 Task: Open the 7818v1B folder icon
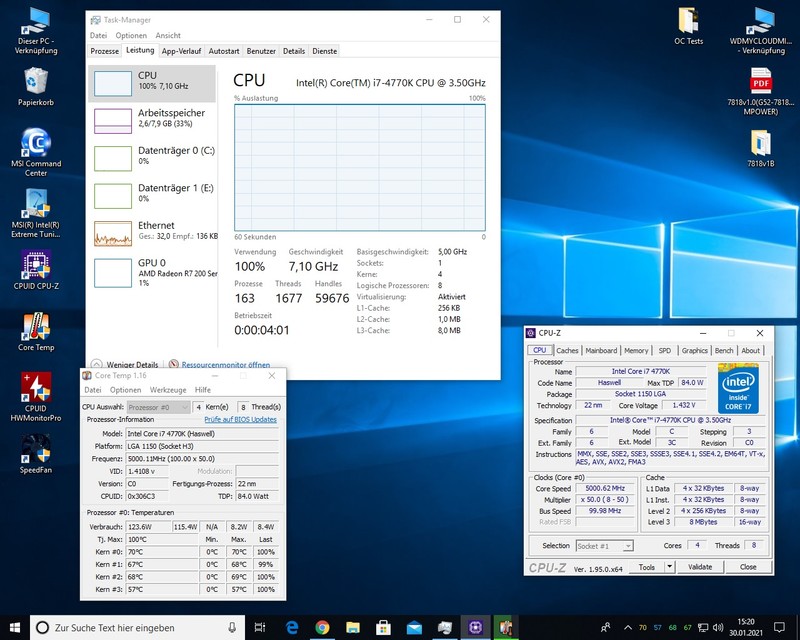point(760,149)
